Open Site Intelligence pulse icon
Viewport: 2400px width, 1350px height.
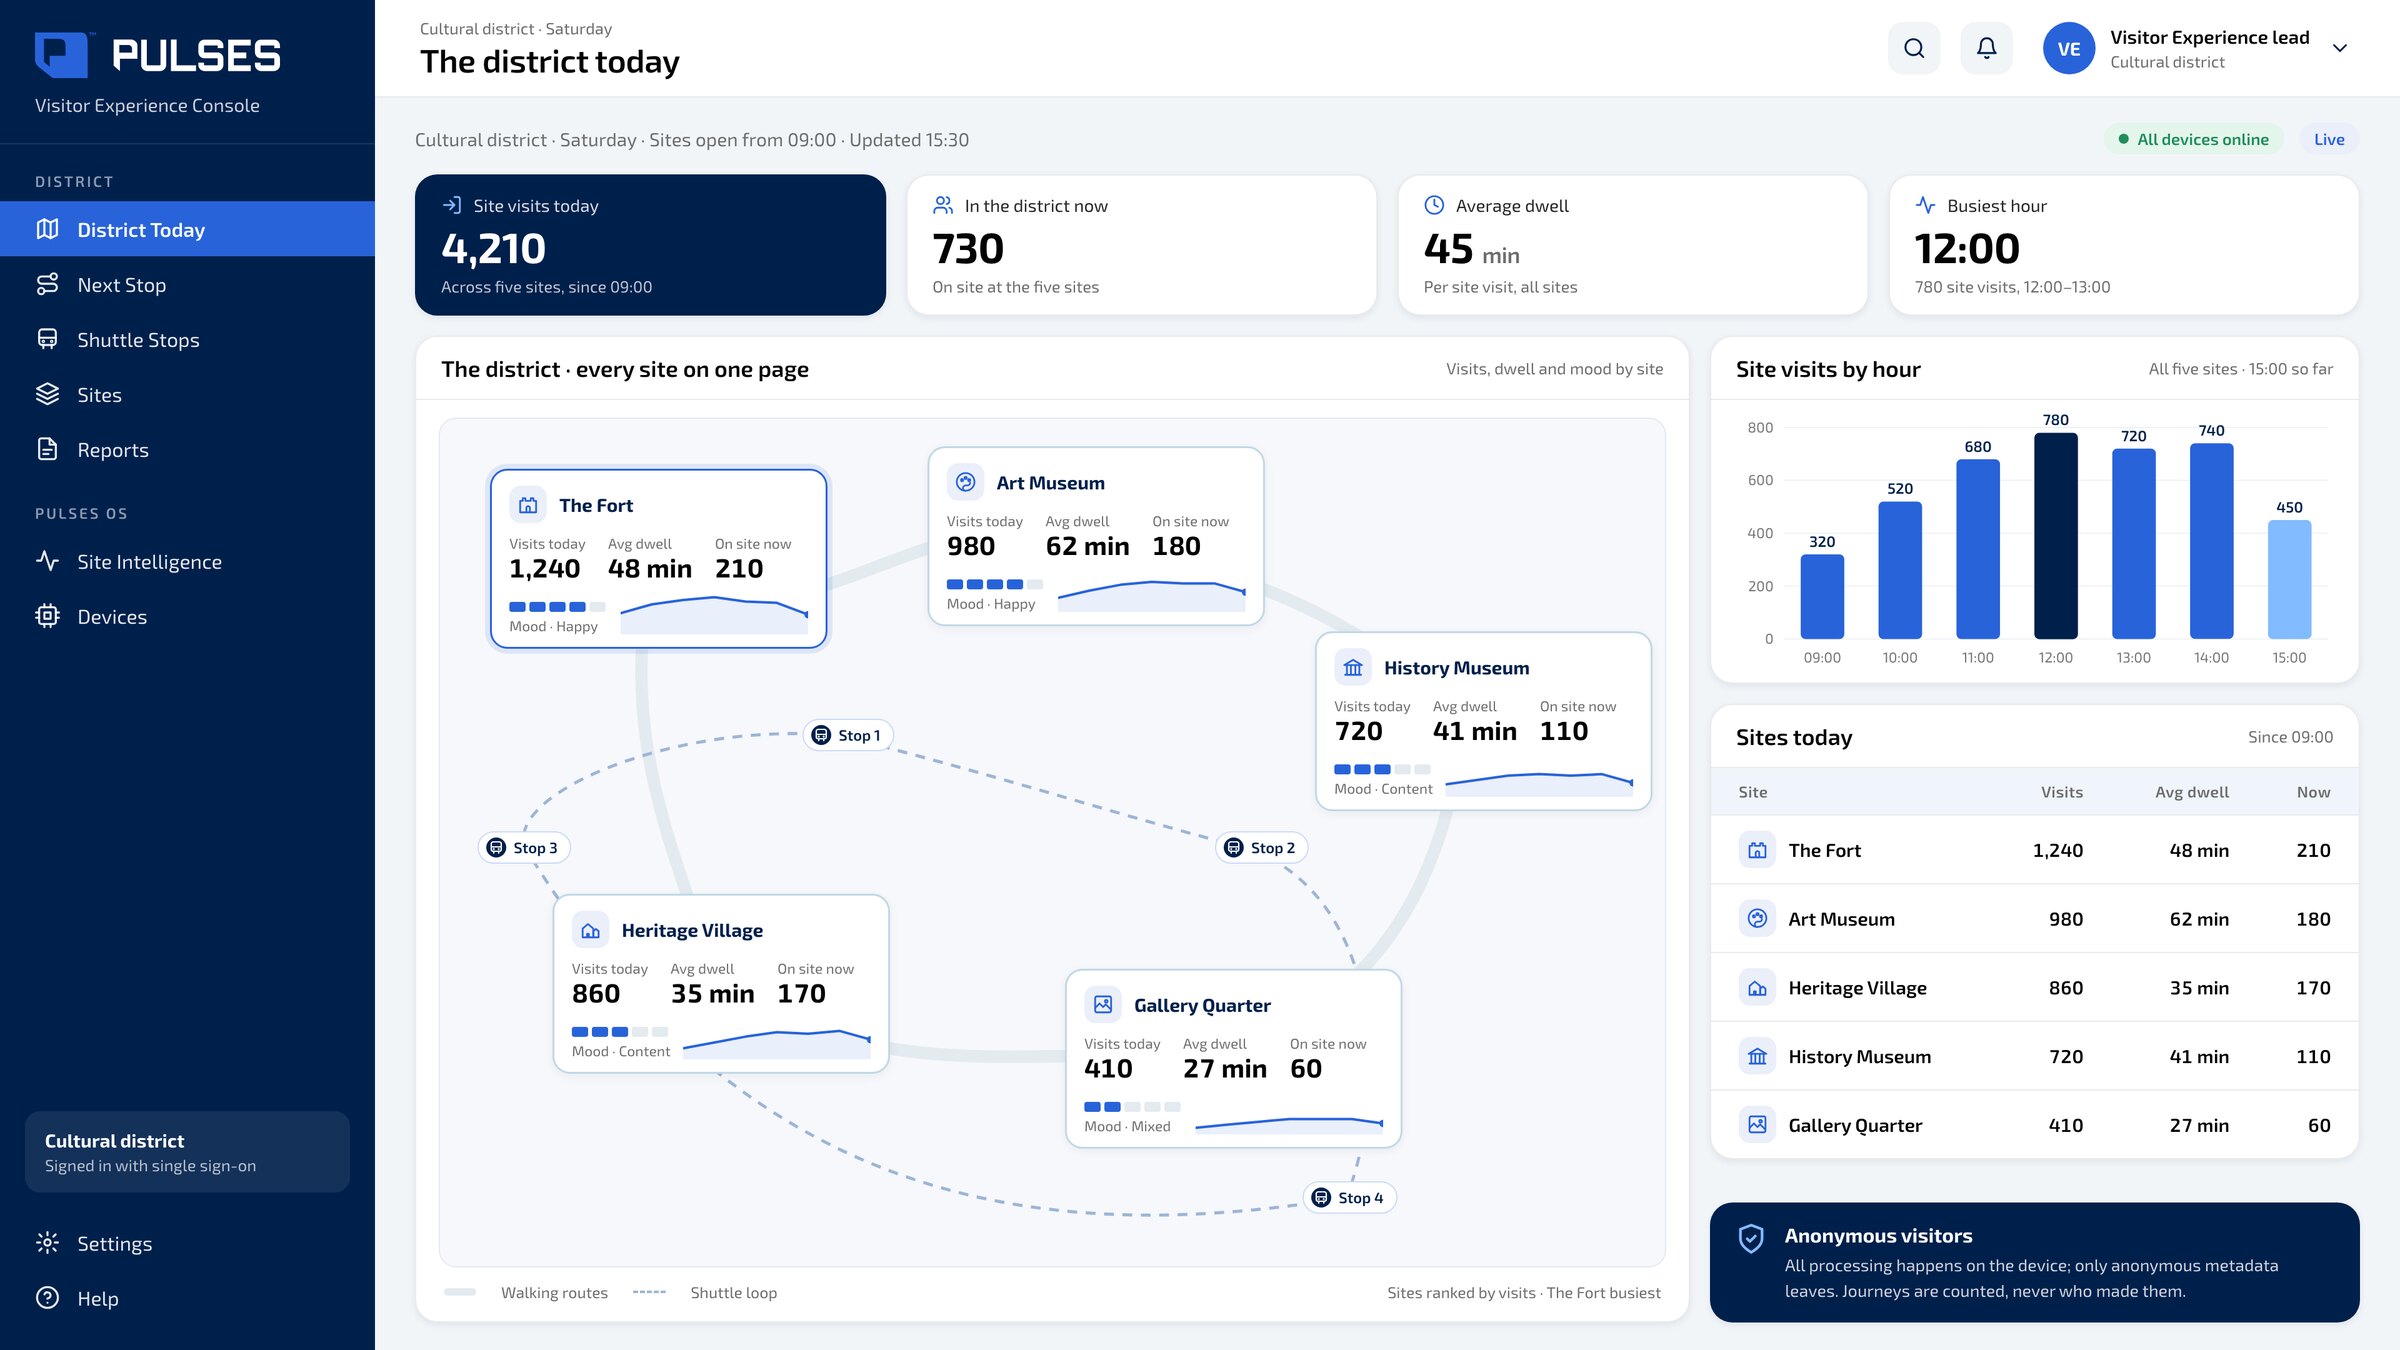tap(47, 561)
